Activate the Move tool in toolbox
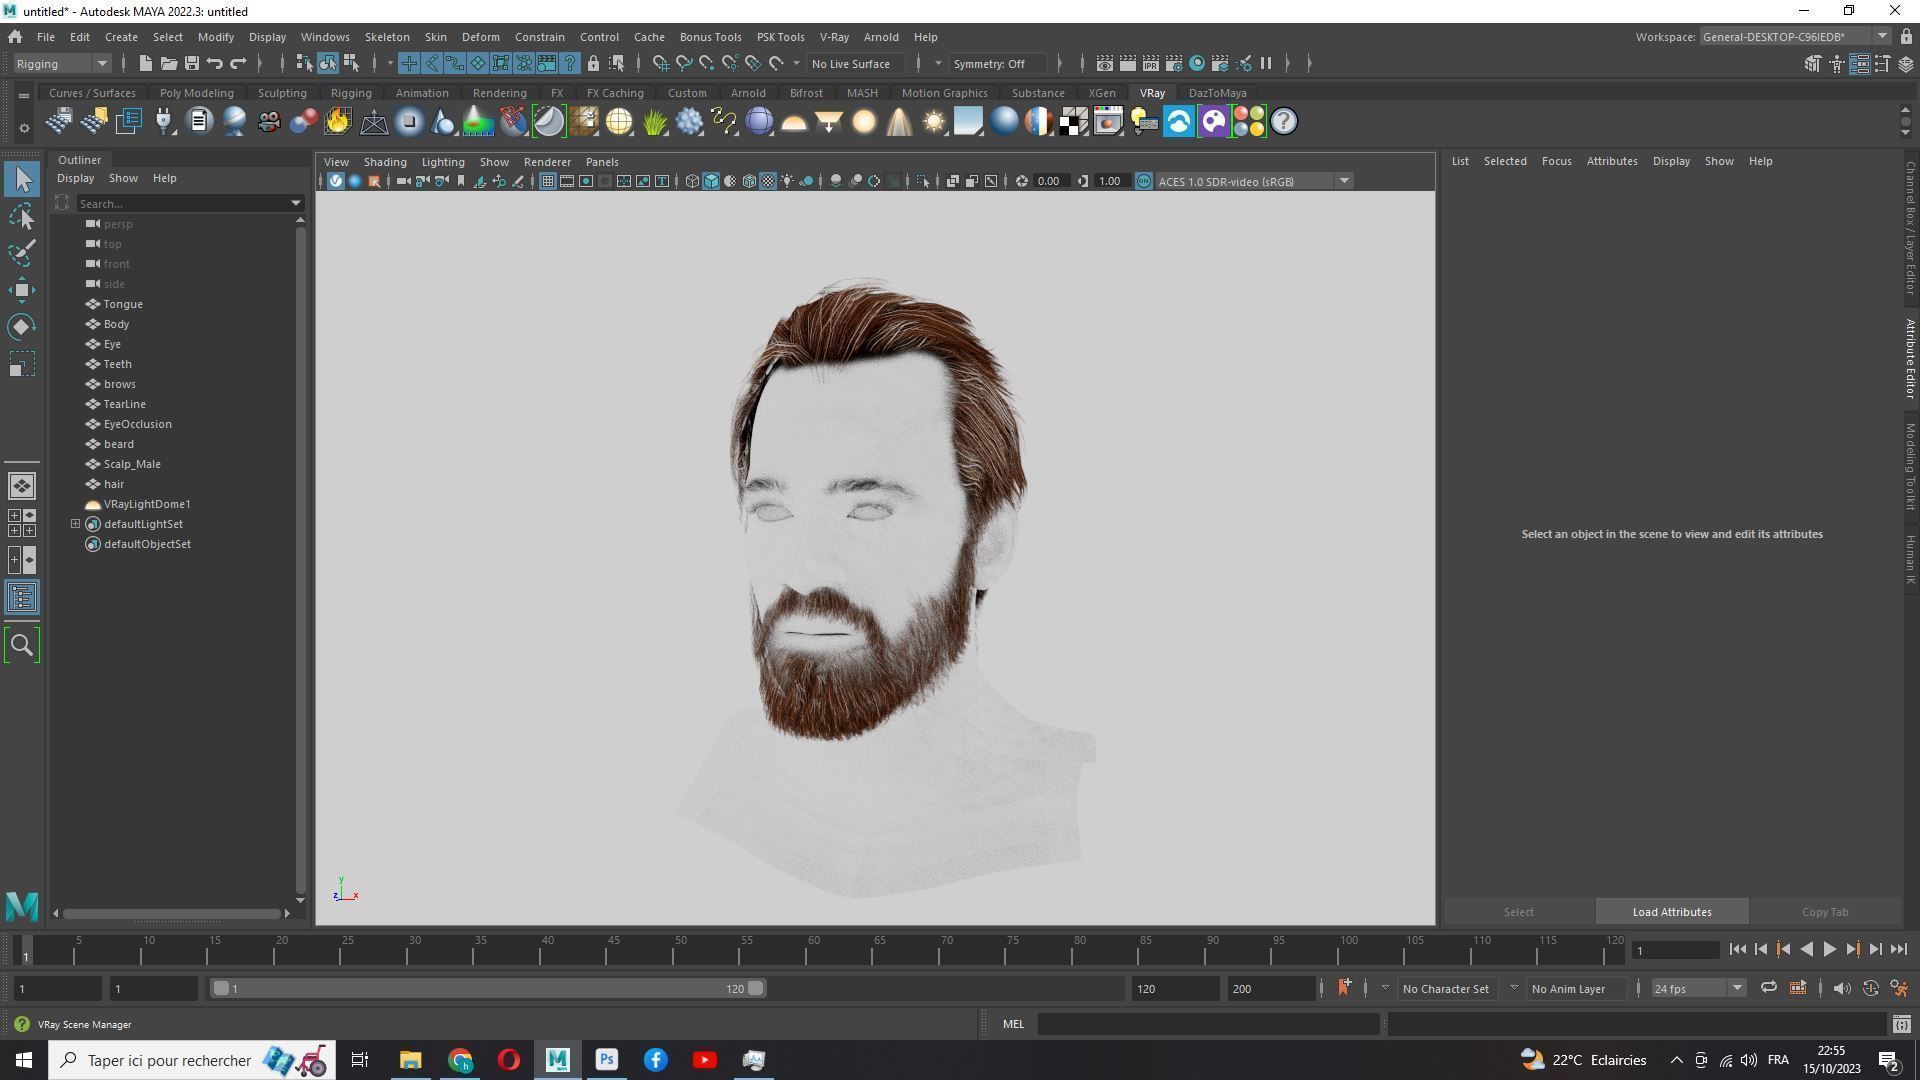1920x1080 pixels. click(x=22, y=290)
